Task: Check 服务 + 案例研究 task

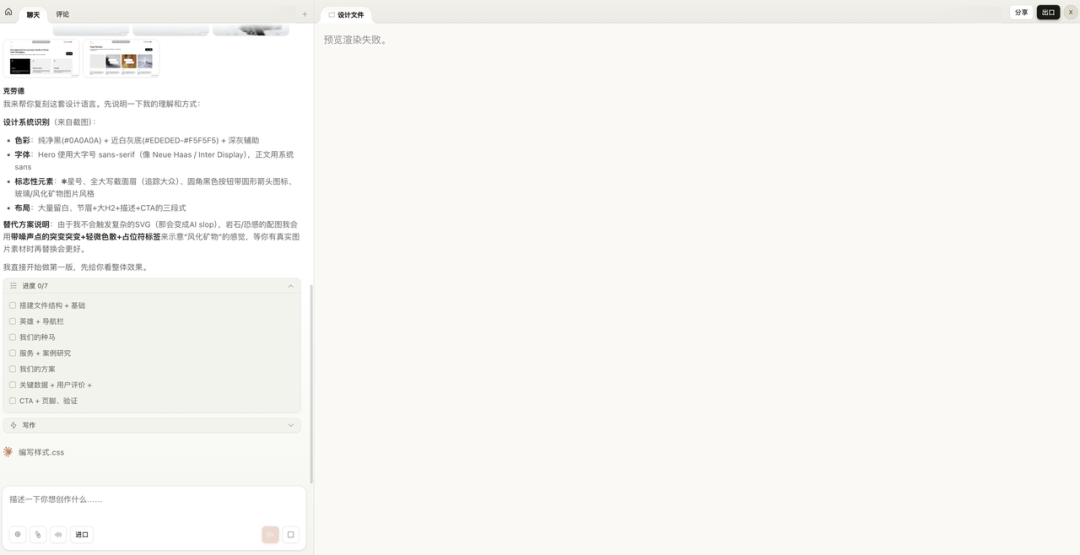Action: [12, 353]
